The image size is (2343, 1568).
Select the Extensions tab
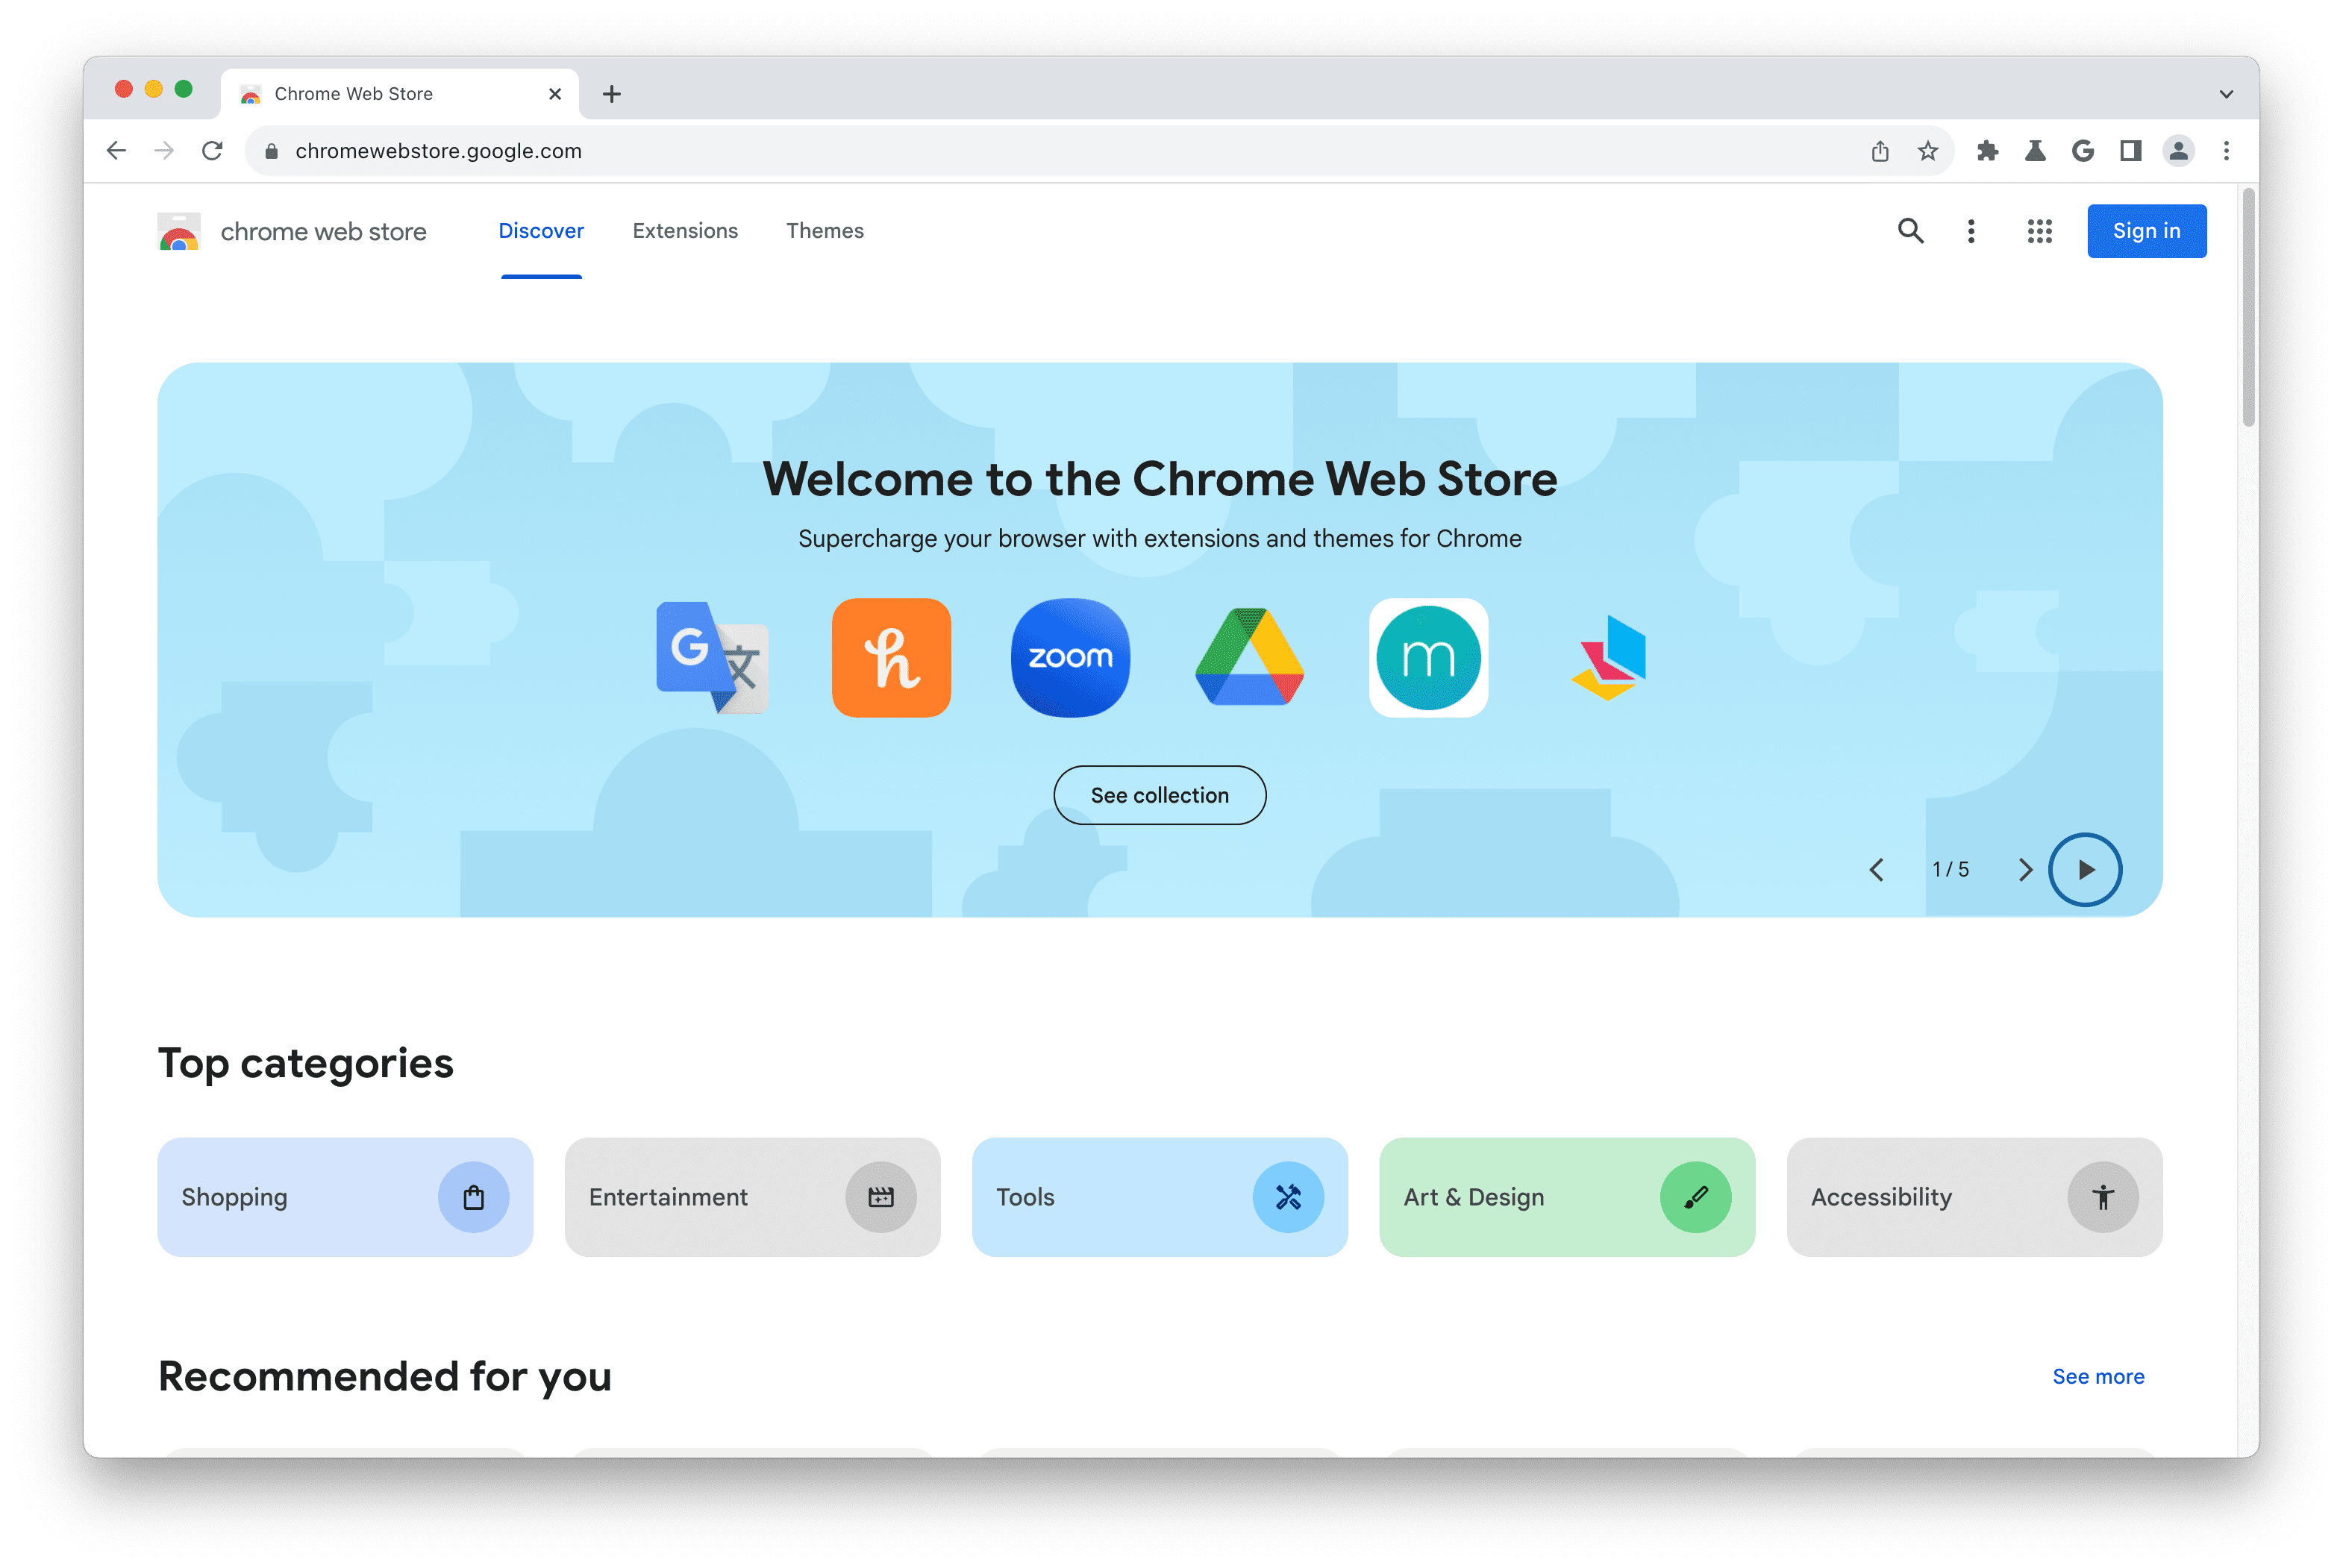click(x=684, y=229)
